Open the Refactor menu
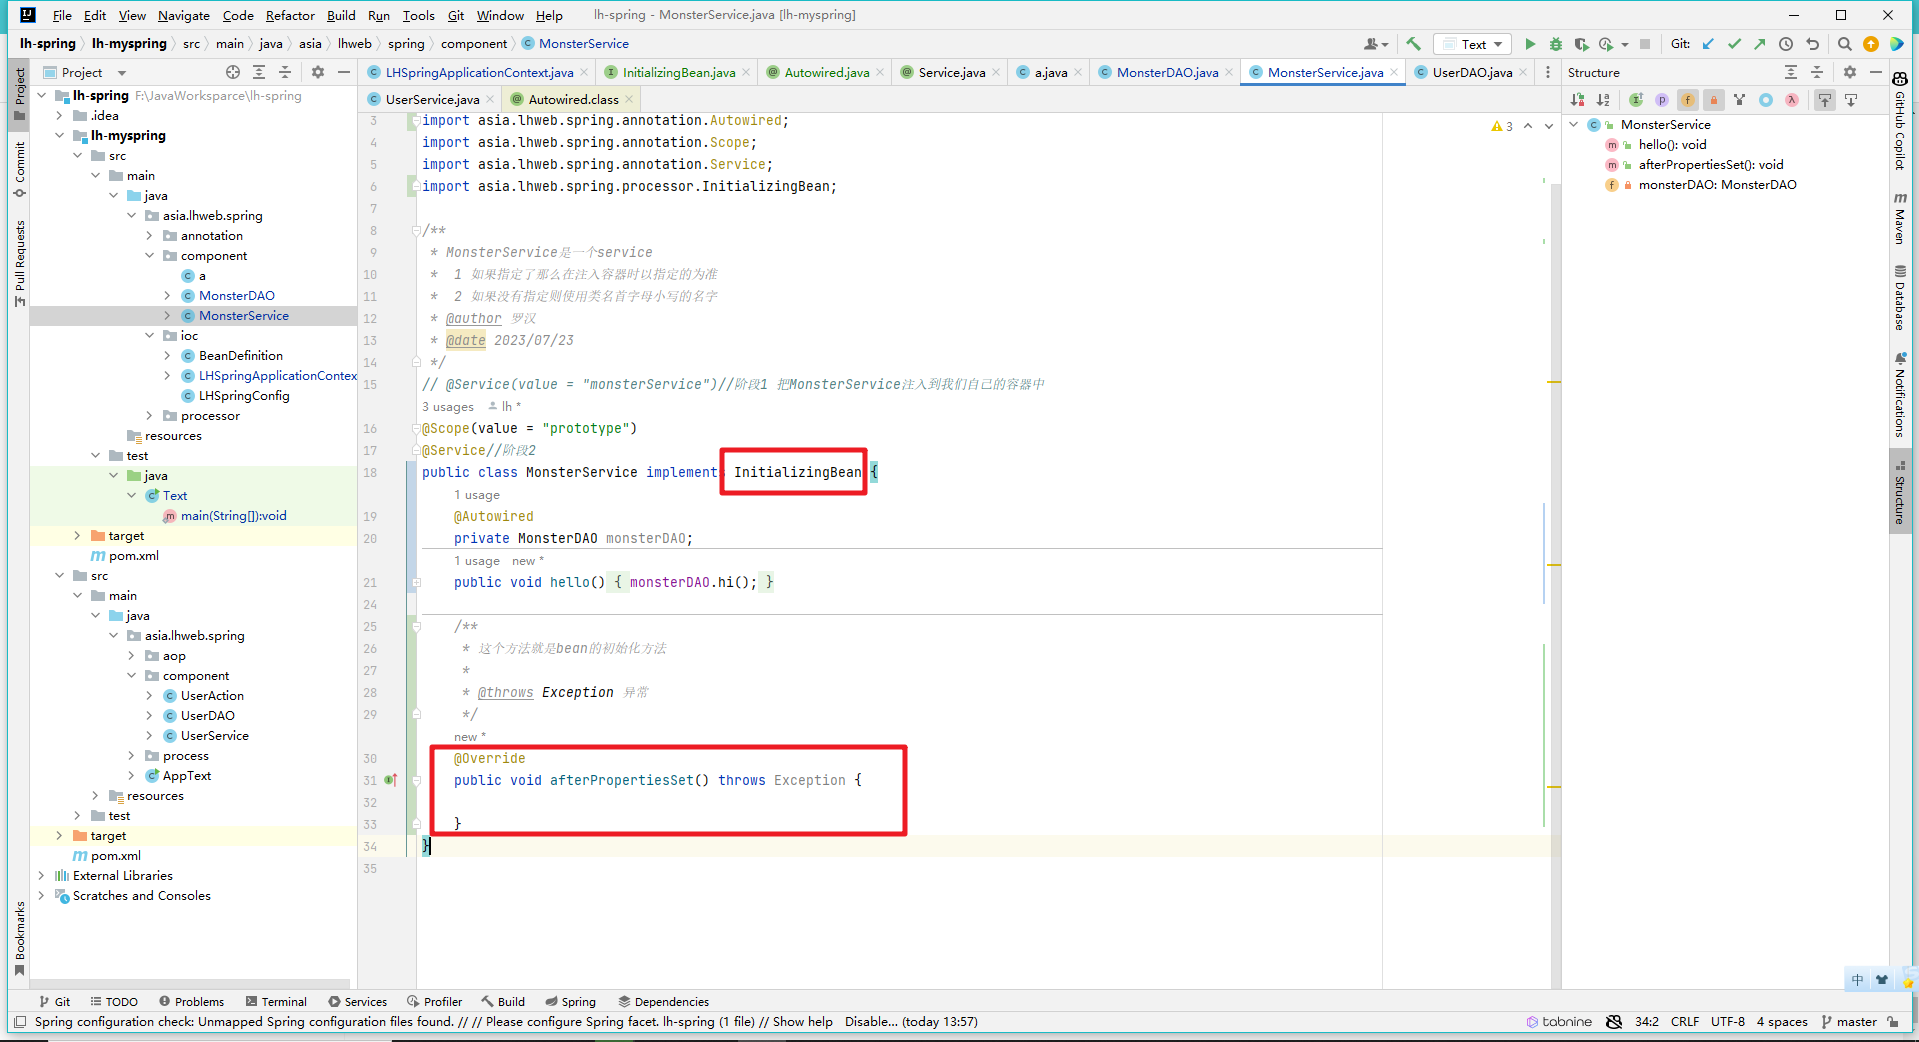This screenshot has width=1919, height=1042. point(290,15)
